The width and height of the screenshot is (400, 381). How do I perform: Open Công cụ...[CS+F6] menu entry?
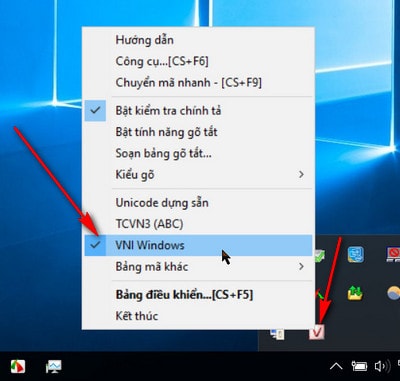[198, 61]
